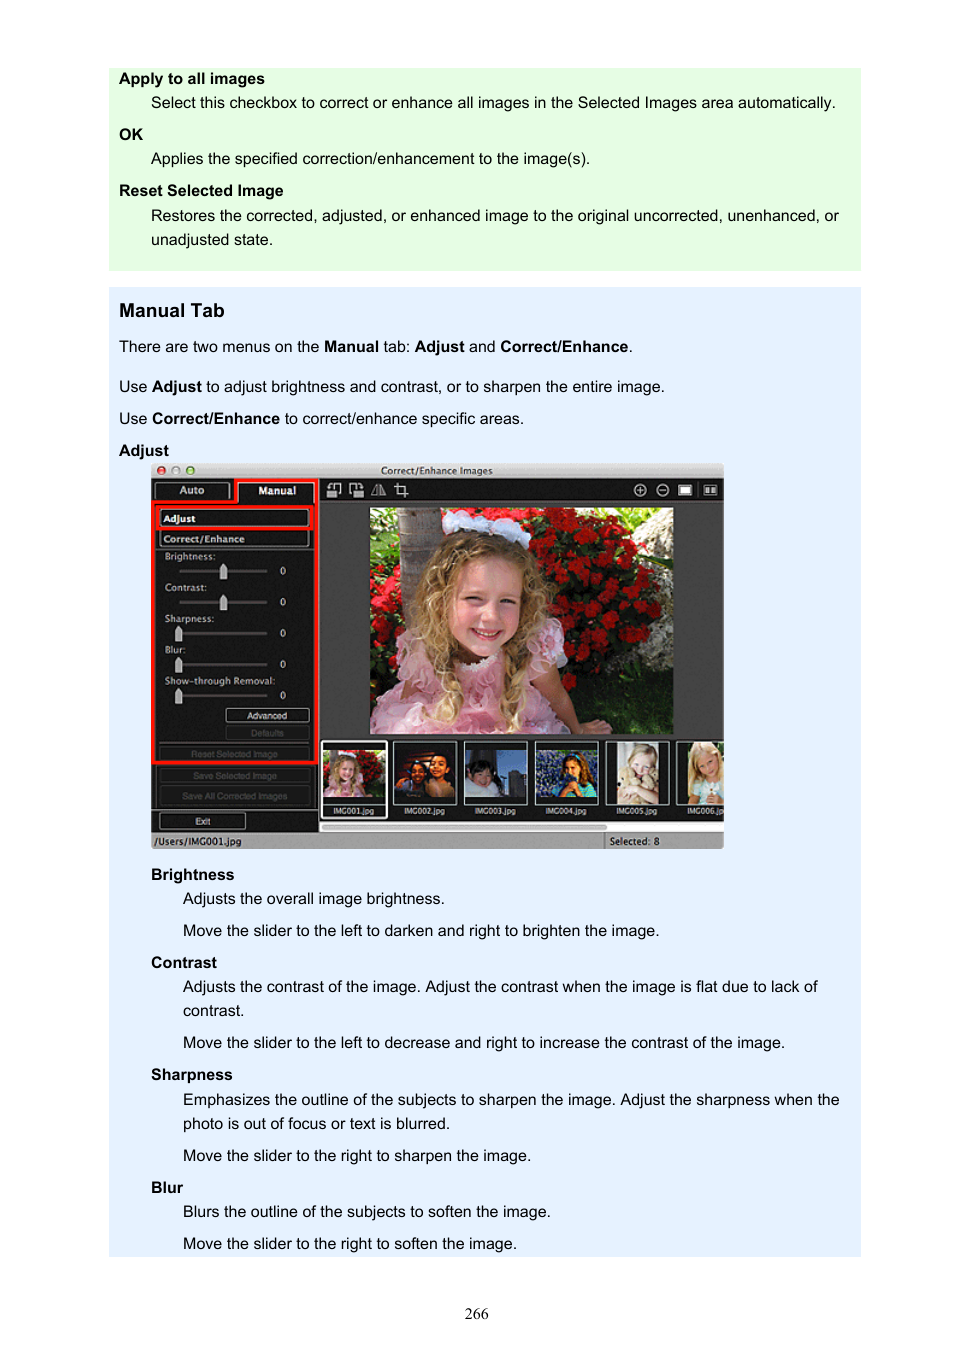Image resolution: width=954 pixels, height=1350 pixels.
Task: Click the 'Selected: 8' status text
Action: click(x=634, y=841)
